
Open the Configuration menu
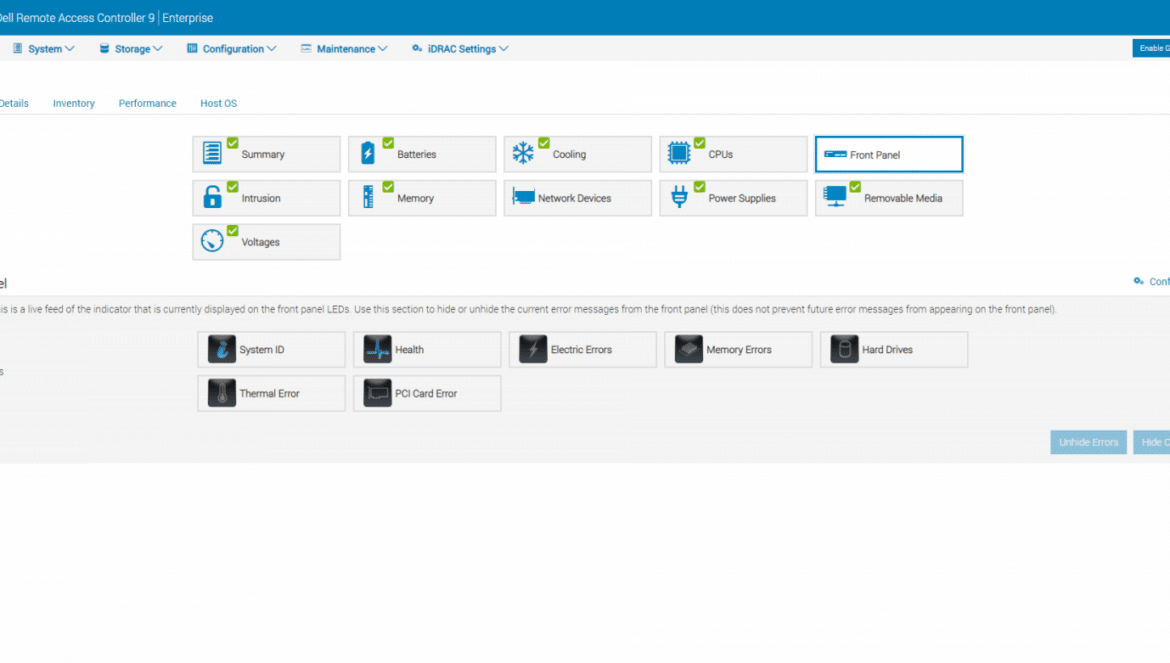(x=232, y=48)
